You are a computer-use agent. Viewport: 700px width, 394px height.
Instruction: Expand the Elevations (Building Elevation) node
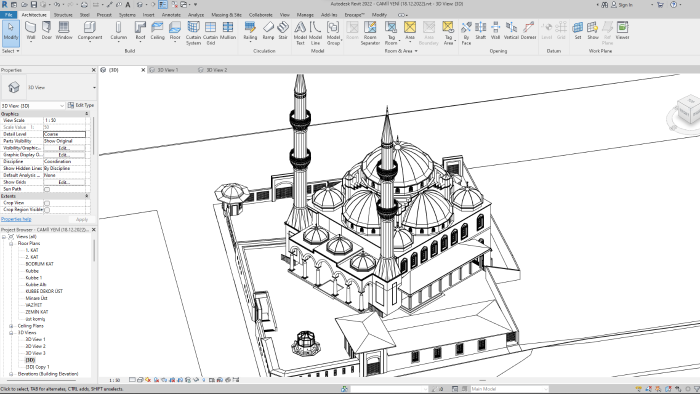point(11,374)
